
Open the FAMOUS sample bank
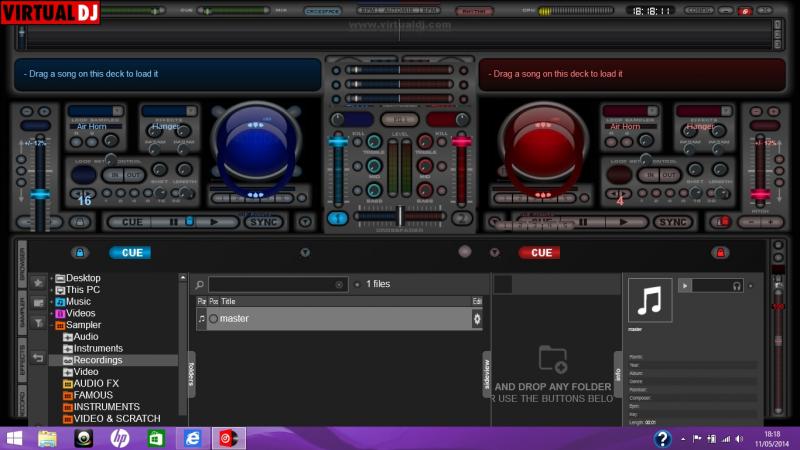(93, 395)
